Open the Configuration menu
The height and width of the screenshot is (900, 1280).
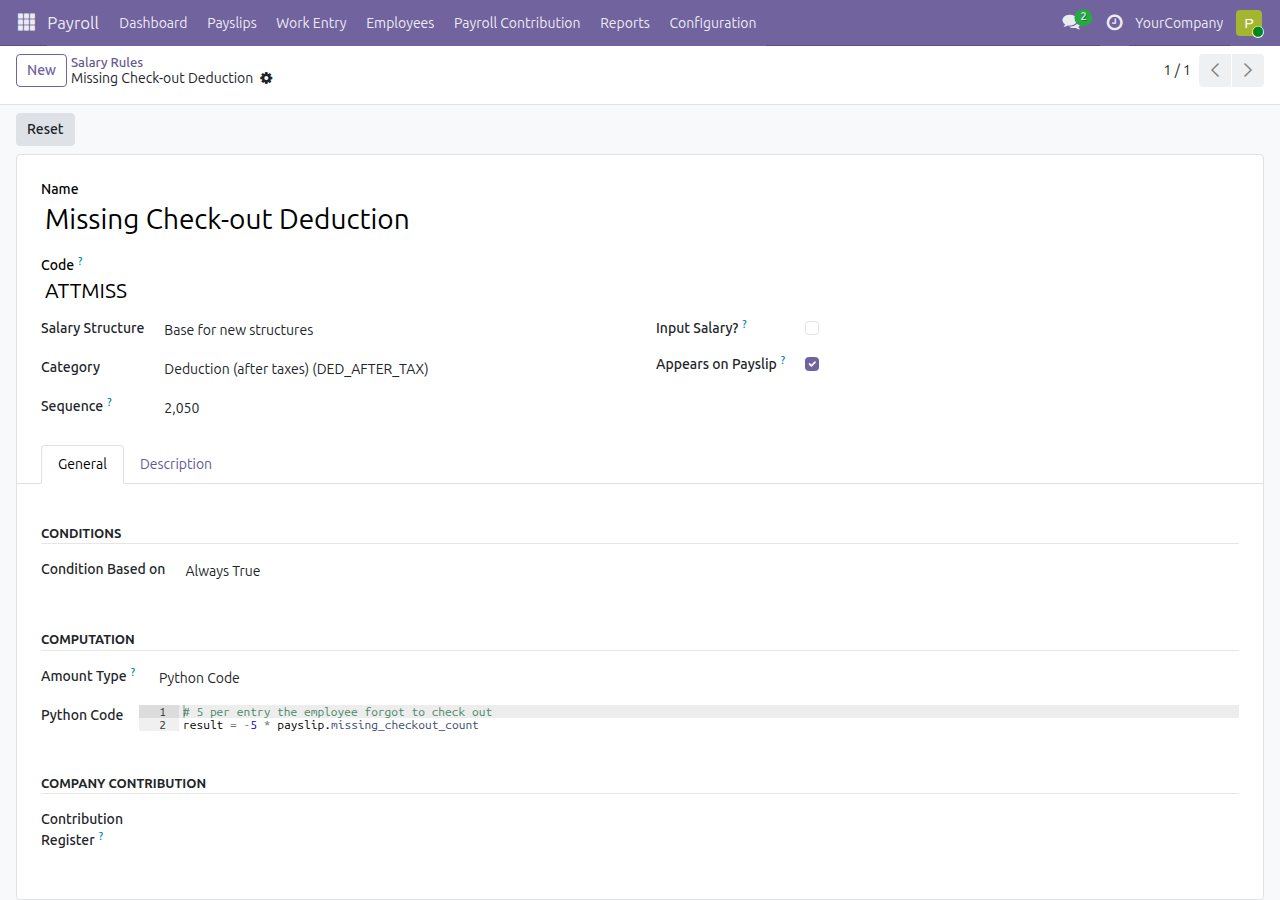coord(713,22)
